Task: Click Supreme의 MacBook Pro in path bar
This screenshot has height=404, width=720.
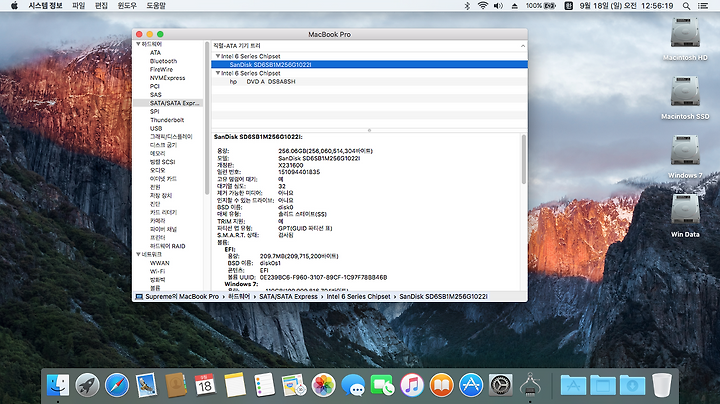Action: (x=182, y=297)
